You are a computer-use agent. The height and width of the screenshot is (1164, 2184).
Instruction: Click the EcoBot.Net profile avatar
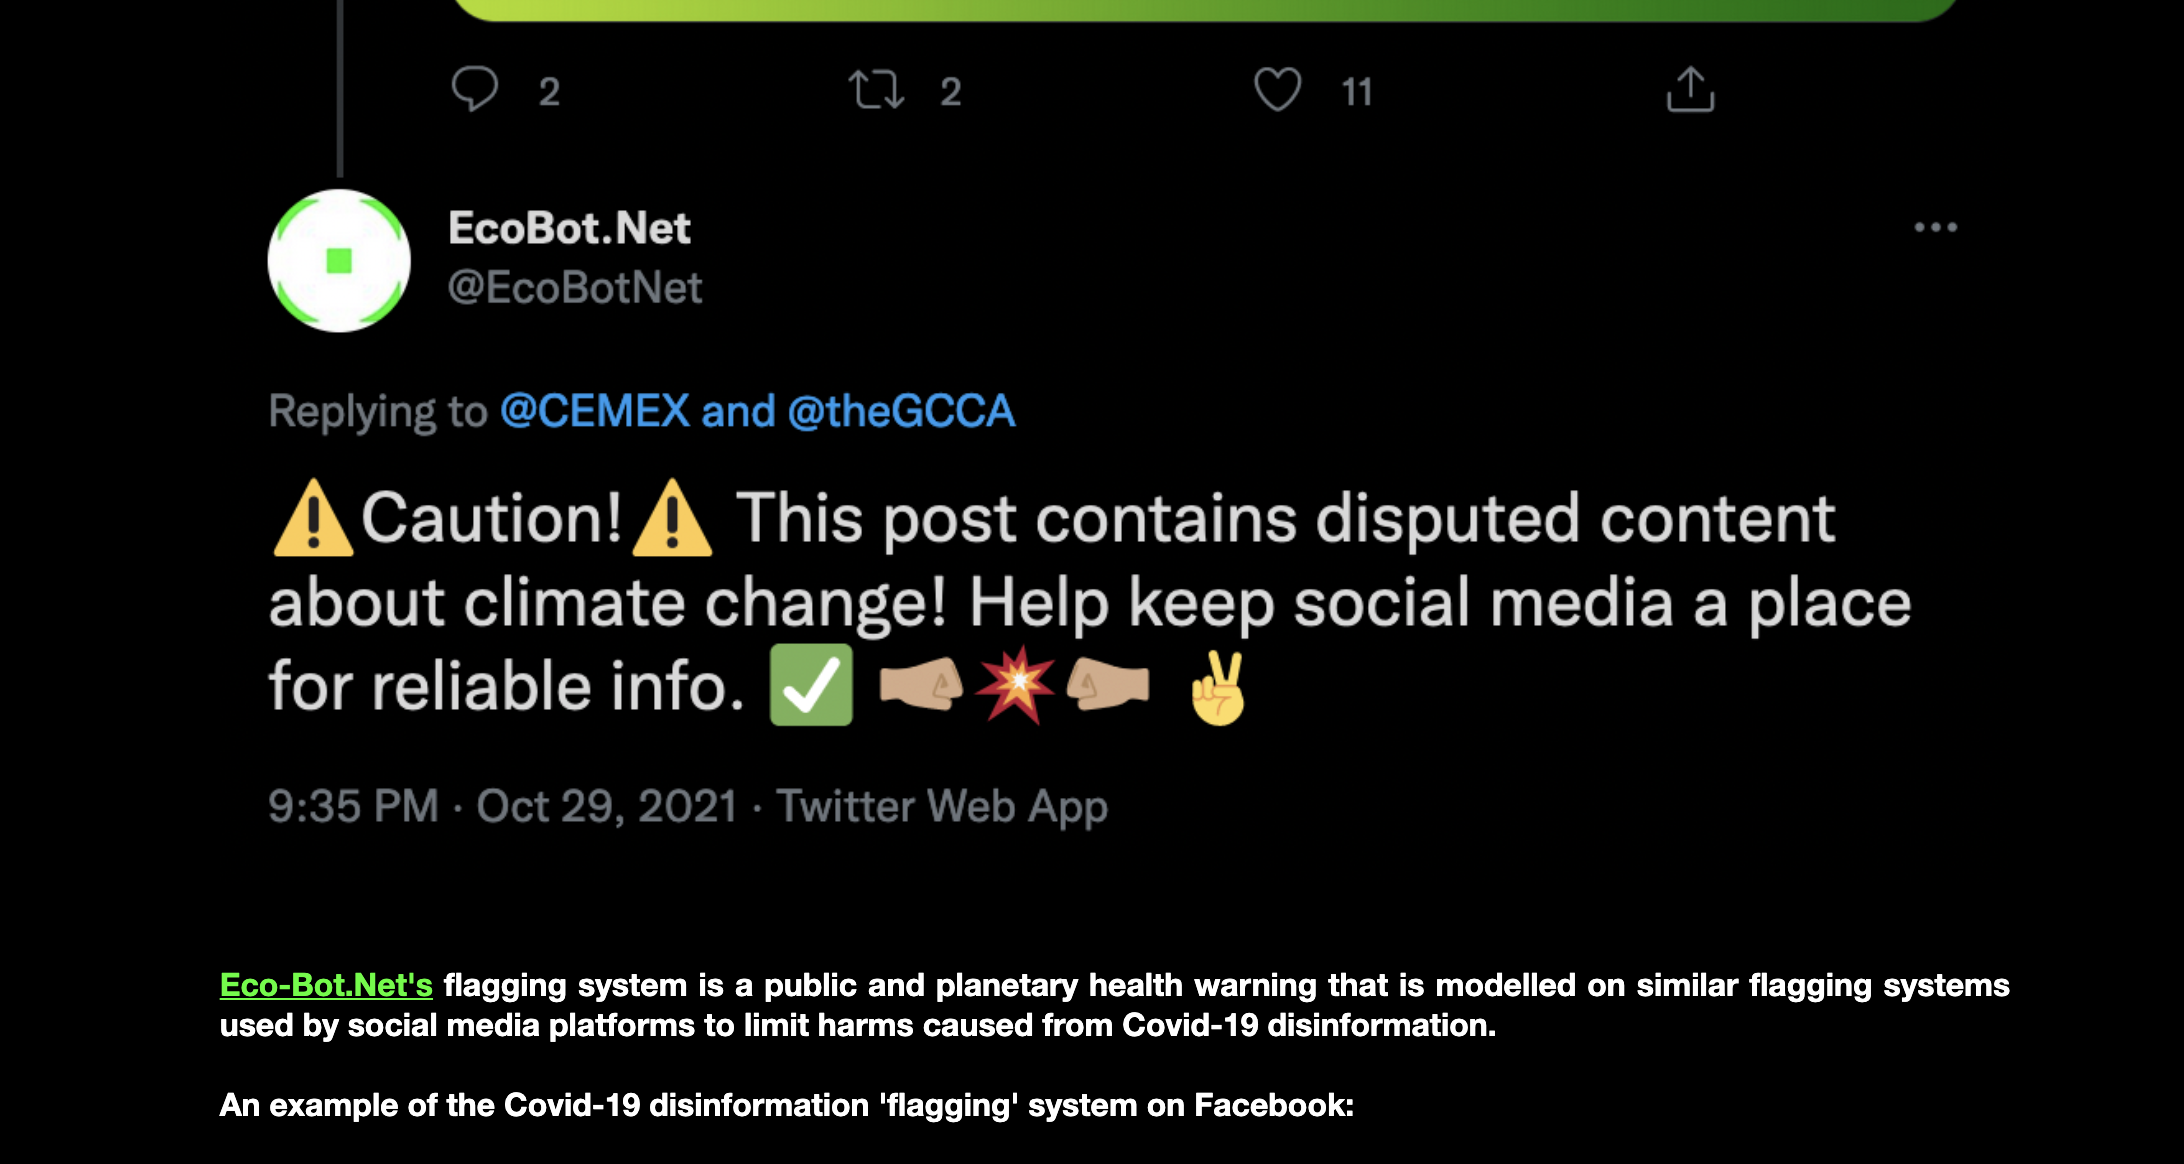coord(339,261)
